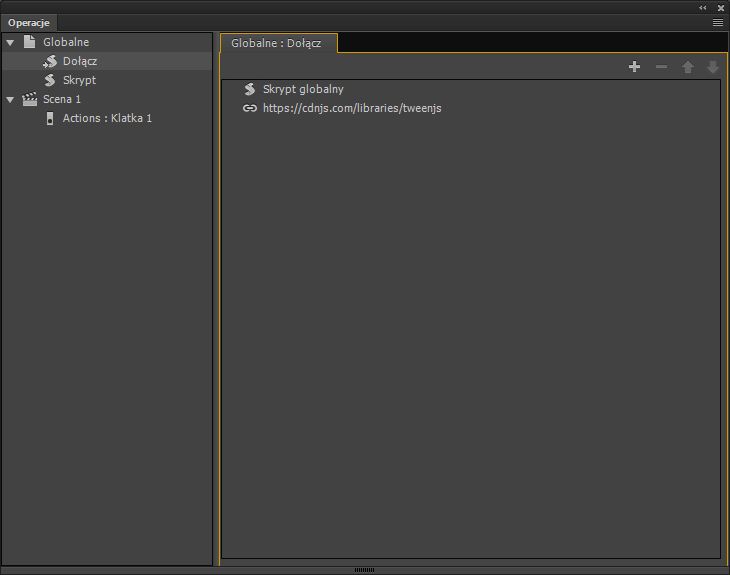
Task: Click the bottom resize grip handle
Action: (365, 570)
